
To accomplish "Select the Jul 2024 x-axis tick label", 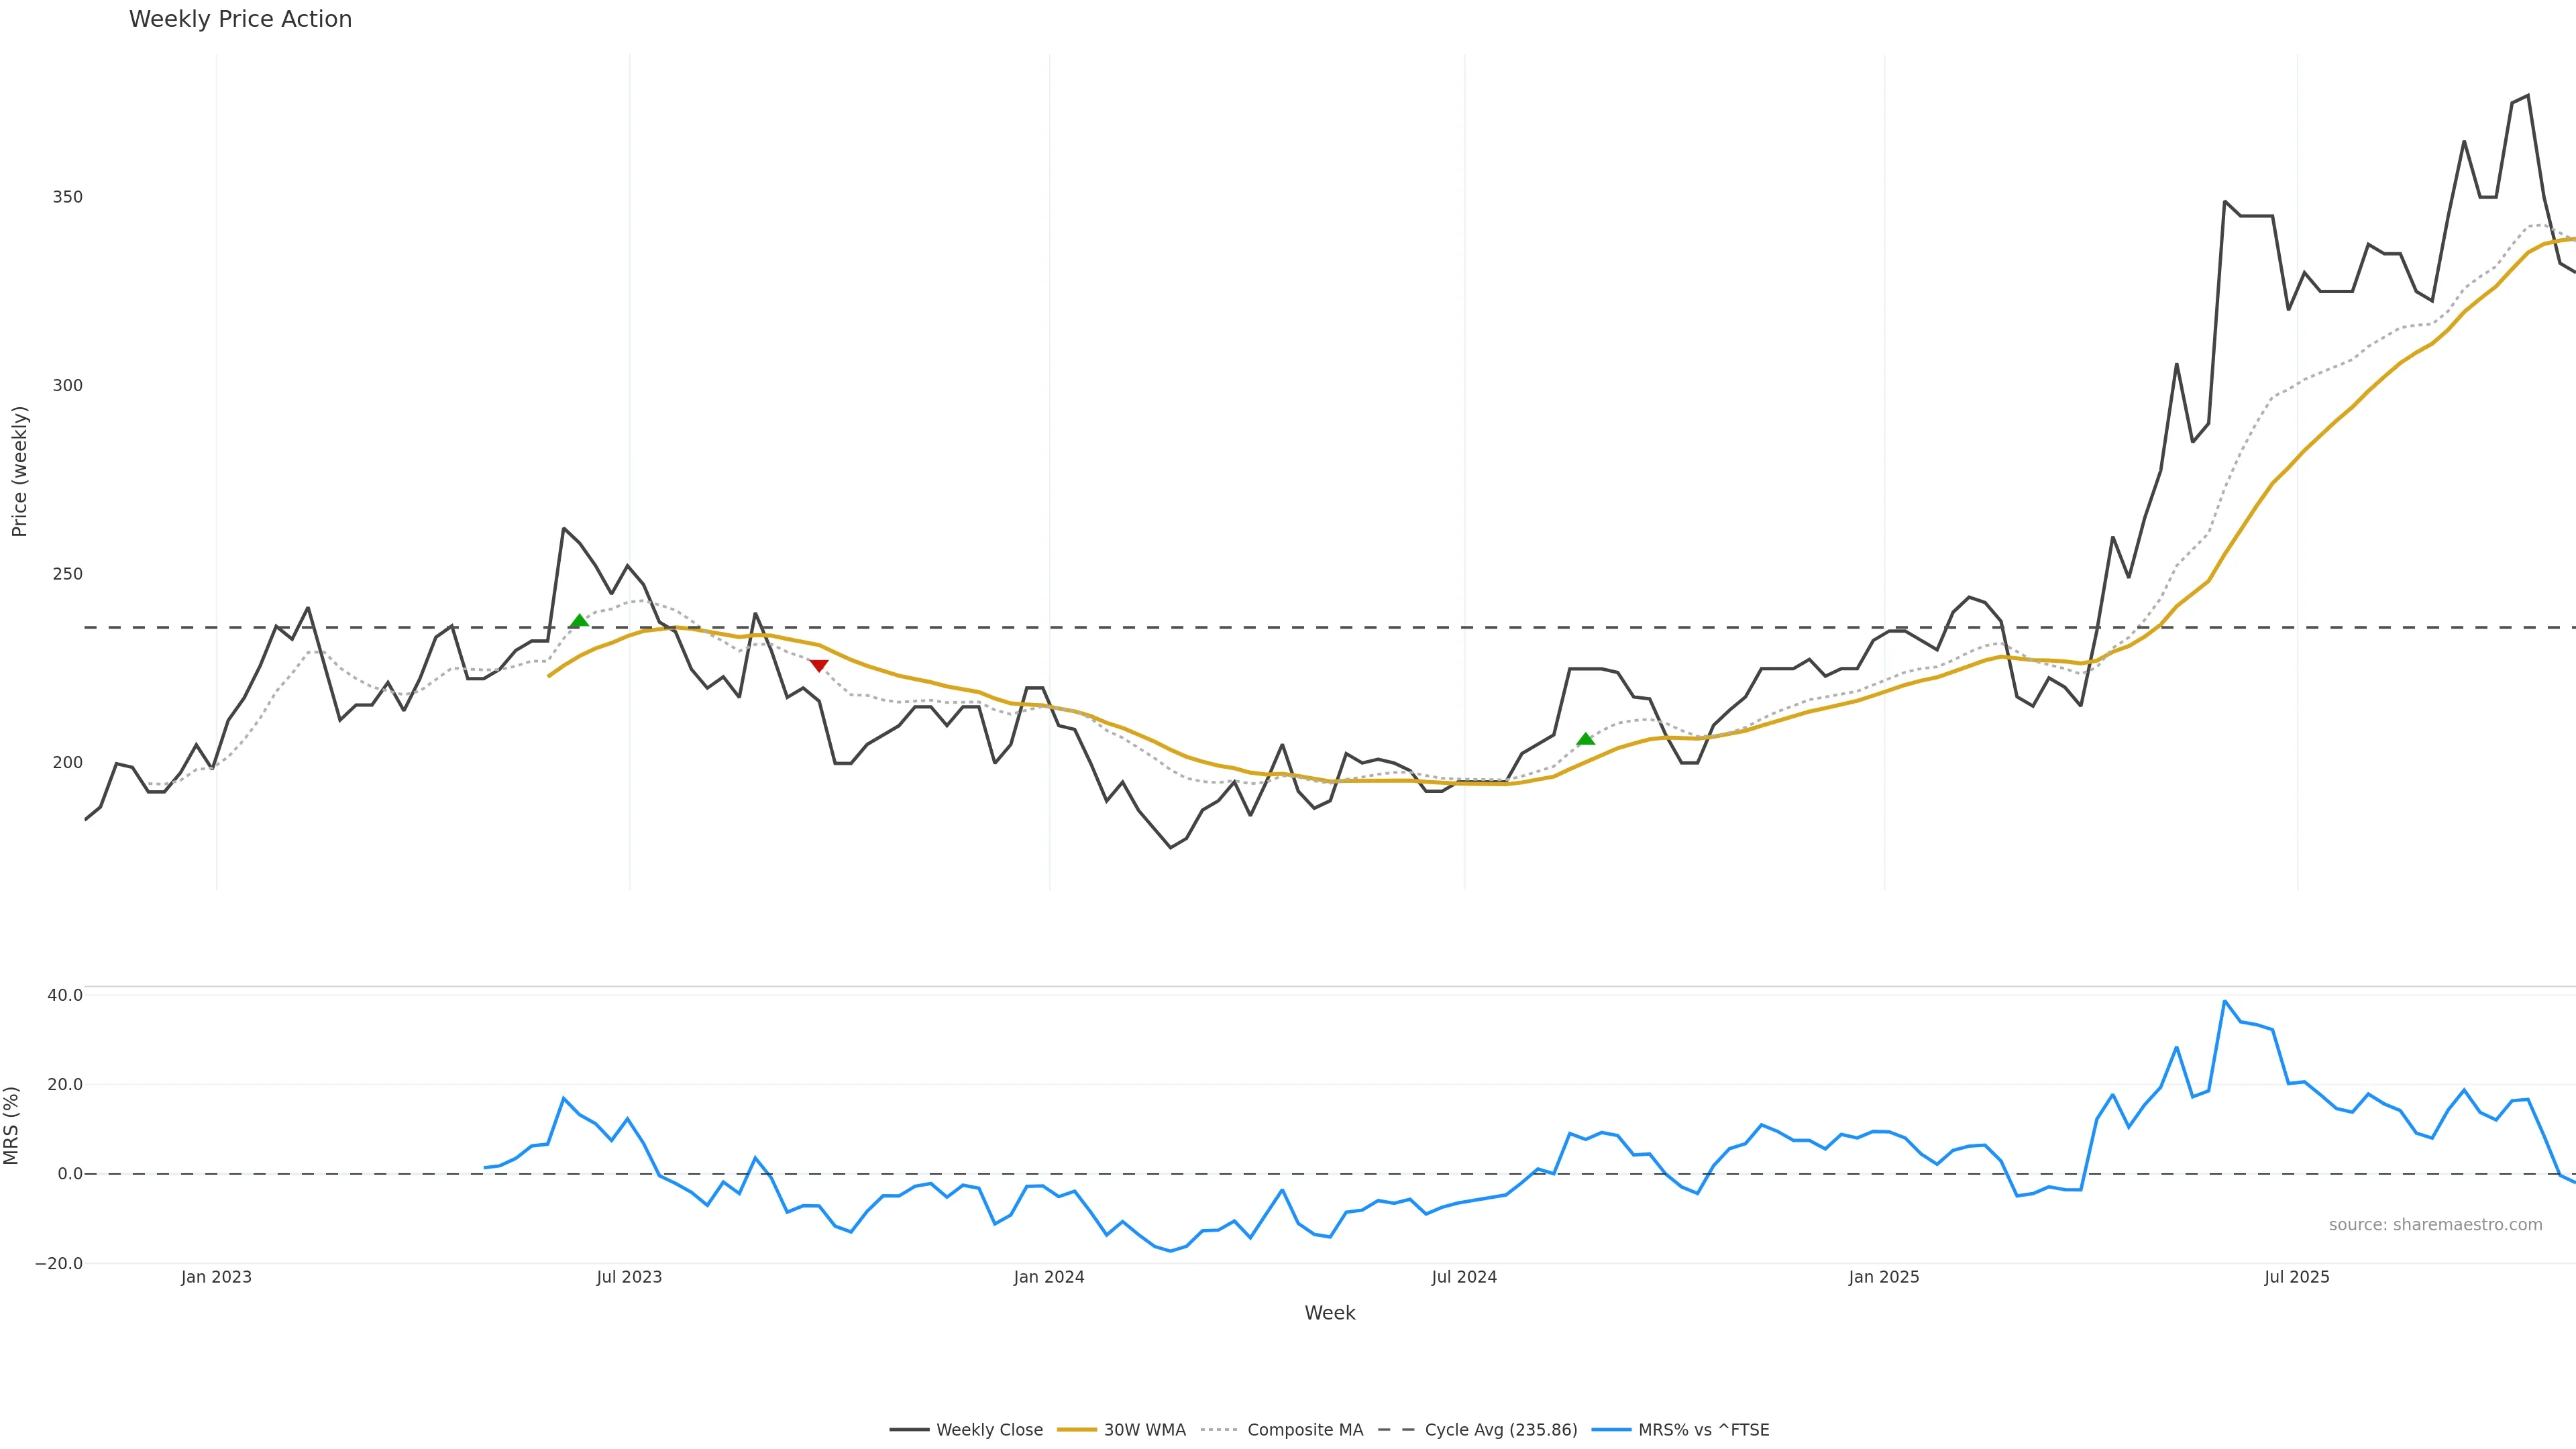I will click(1464, 1277).
